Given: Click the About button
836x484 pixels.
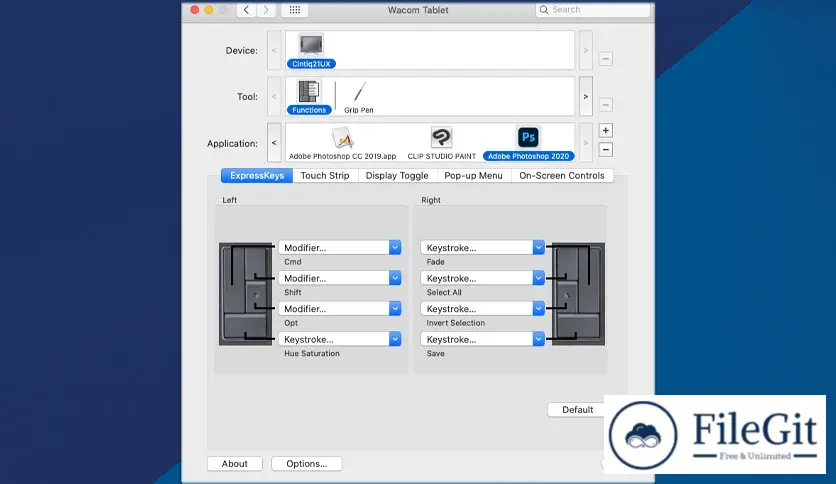Looking at the screenshot, I should [235, 464].
